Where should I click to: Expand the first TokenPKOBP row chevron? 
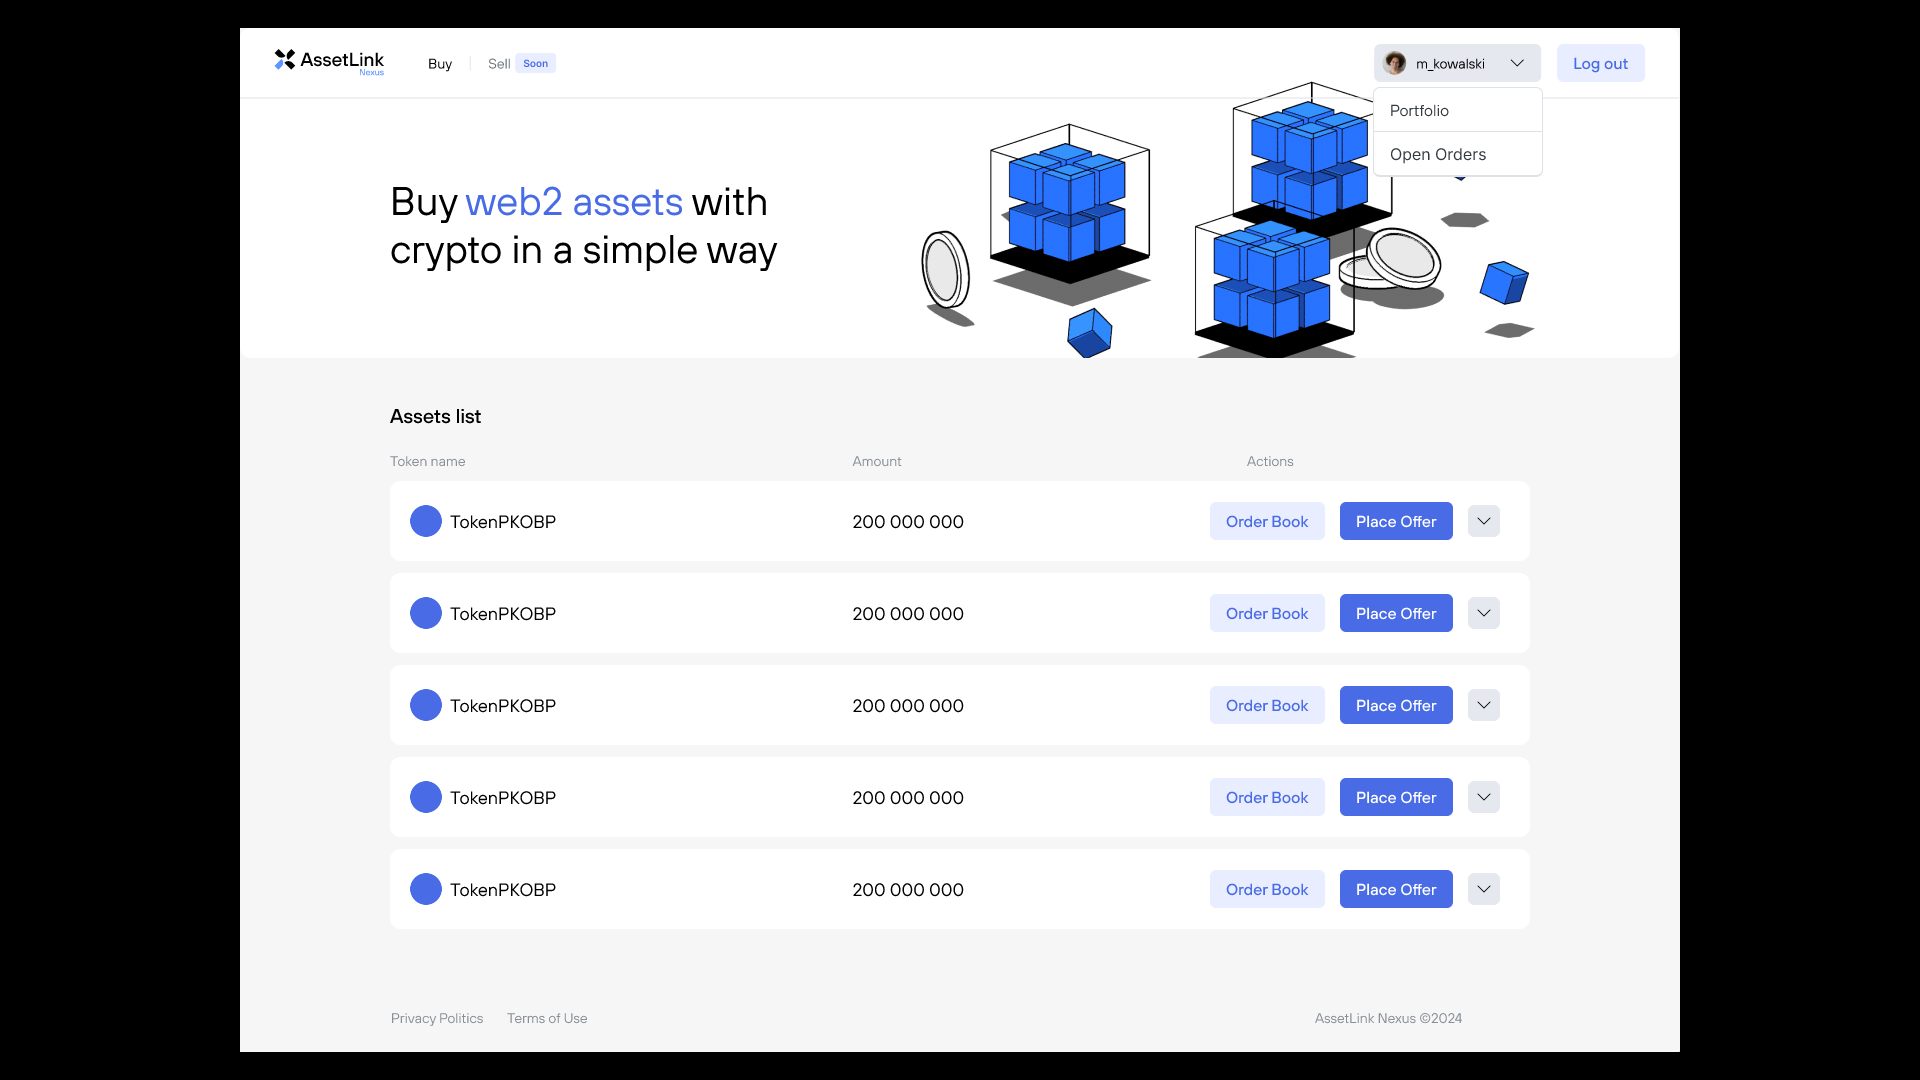coord(1484,521)
